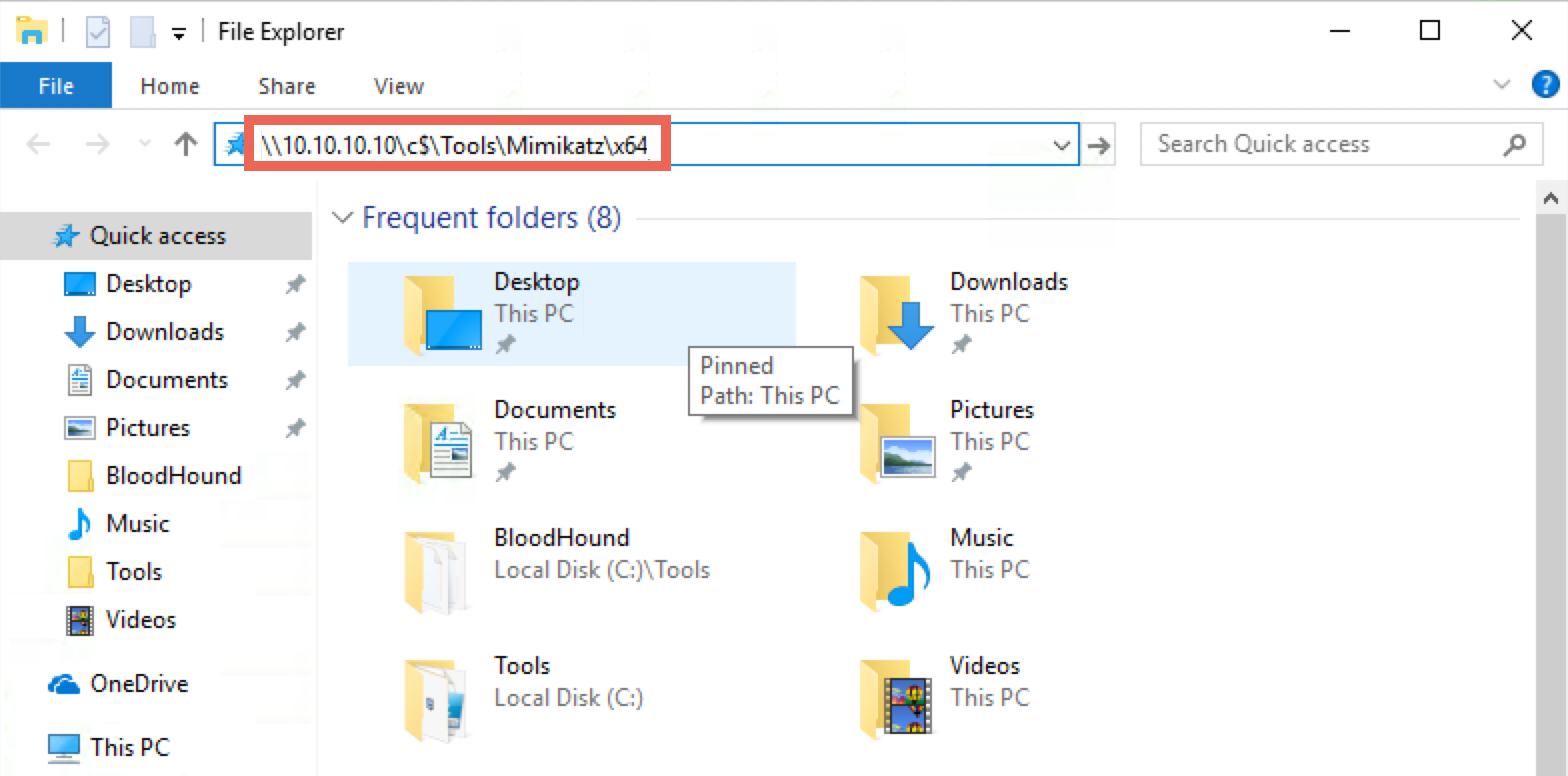Open the Customize Quick Access Toolbar dropdown
The height and width of the screenshot is (776, 1568).
coord(179,33)
